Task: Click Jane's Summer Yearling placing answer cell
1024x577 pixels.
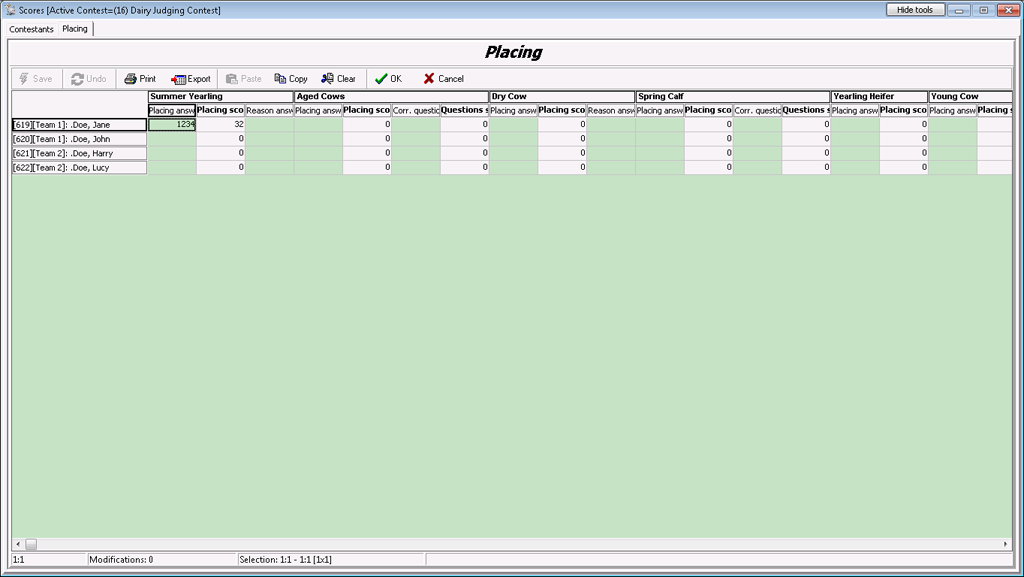Action: tap(172, 125)
